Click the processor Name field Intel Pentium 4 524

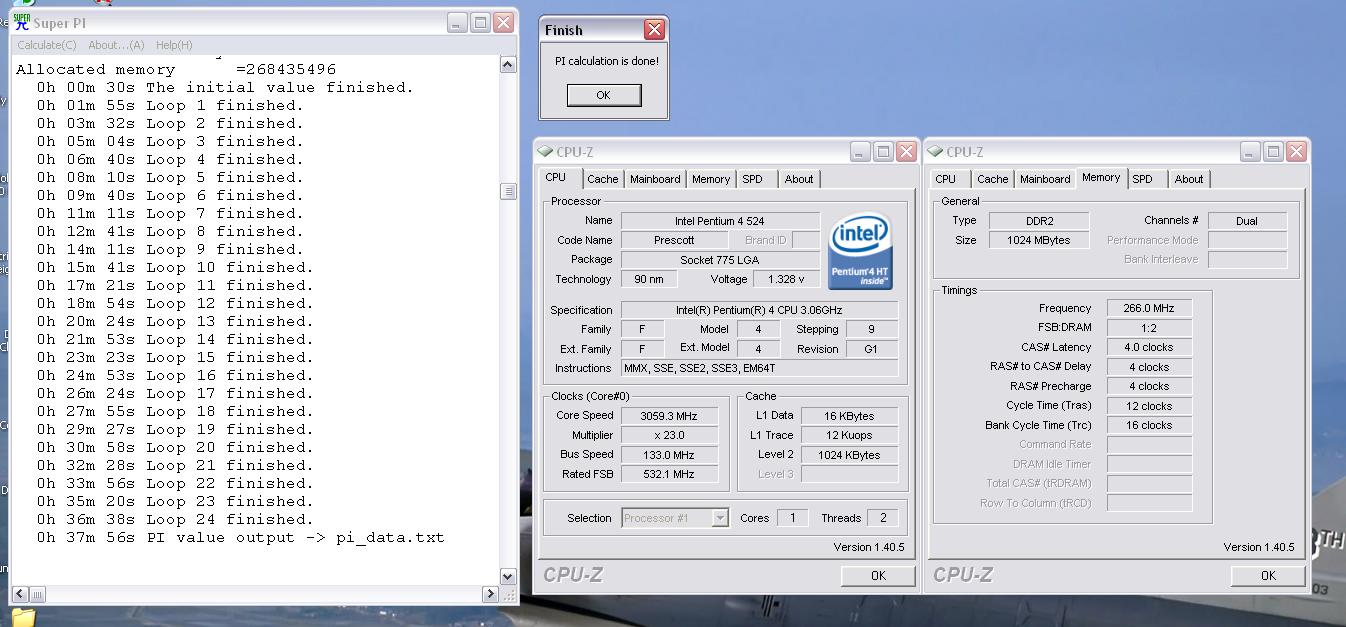(x=720, y=221)
